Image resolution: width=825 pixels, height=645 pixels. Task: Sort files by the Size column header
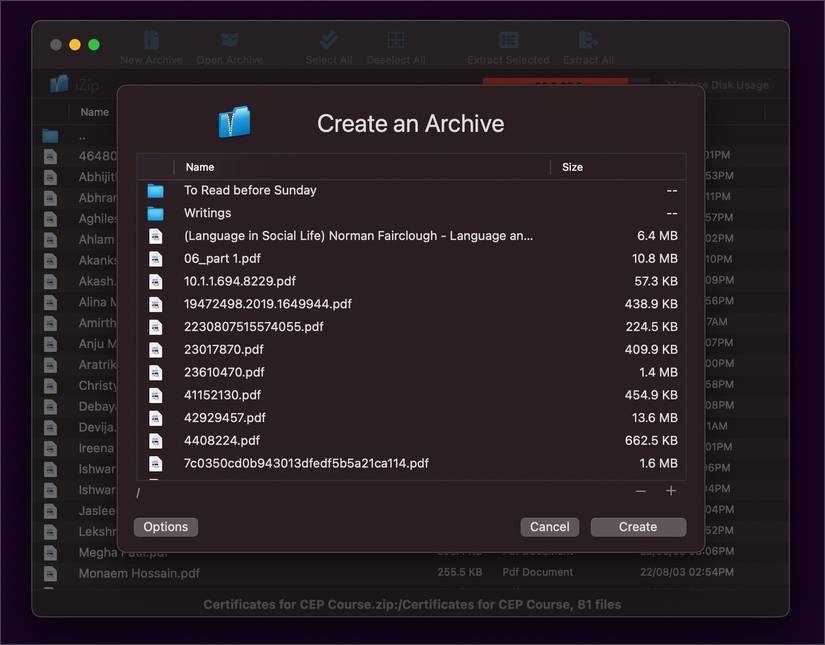tap(572, 166)
